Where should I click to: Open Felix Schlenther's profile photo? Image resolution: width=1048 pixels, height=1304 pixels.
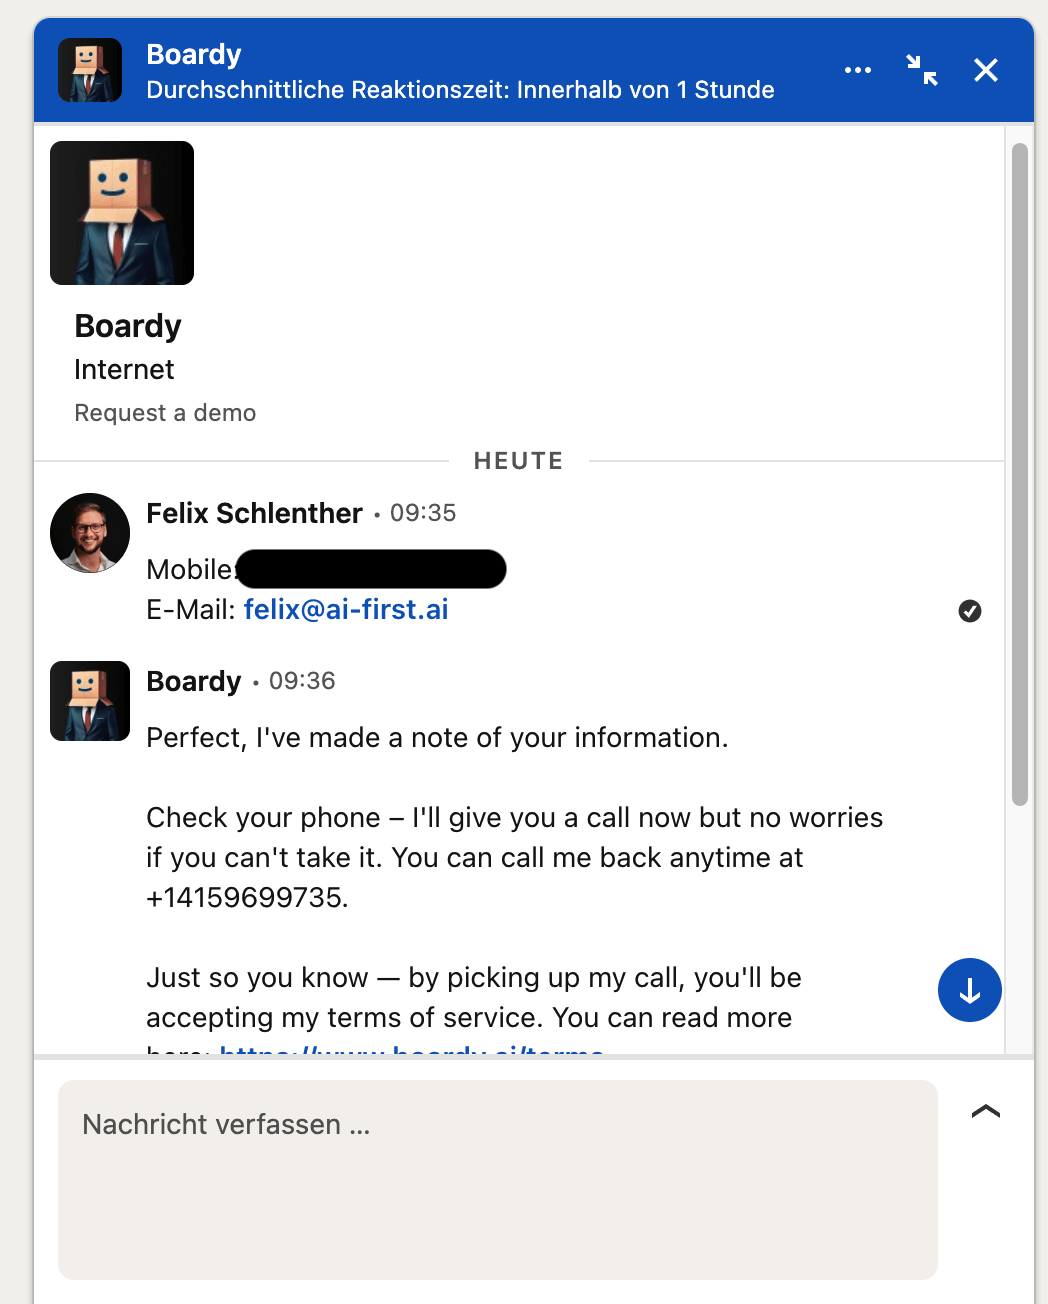(90, 532)
